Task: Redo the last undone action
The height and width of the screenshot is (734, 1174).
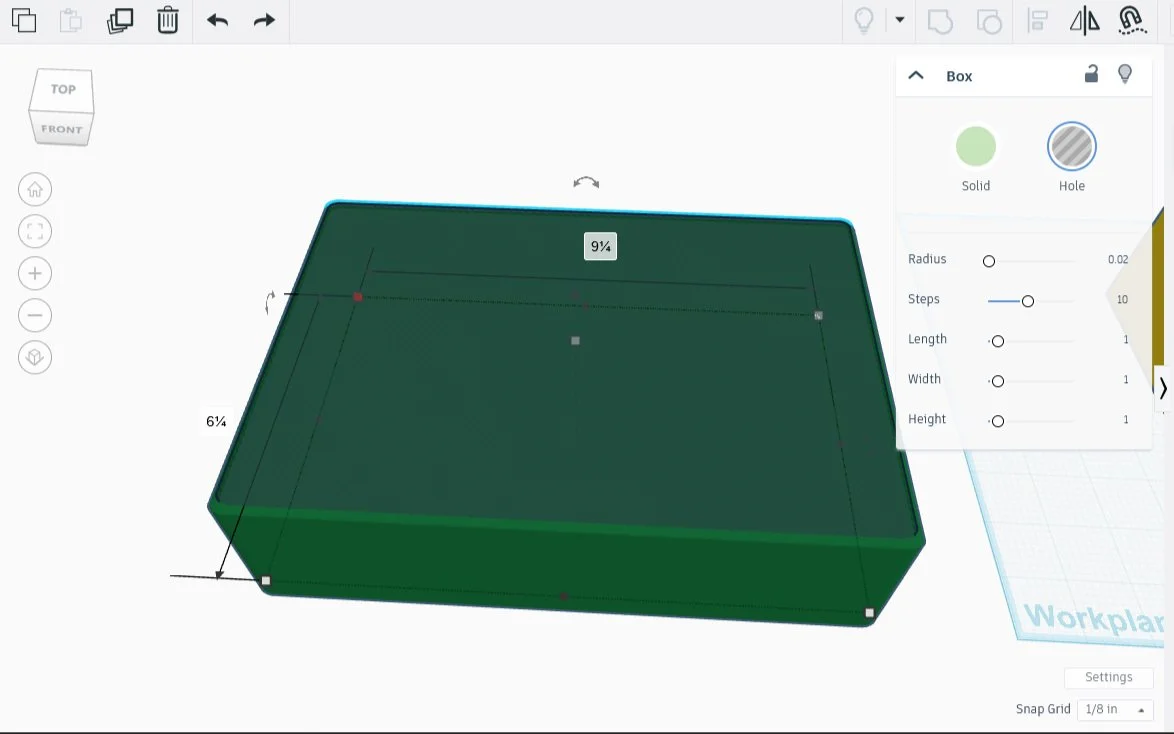Action: click(264, 20)
